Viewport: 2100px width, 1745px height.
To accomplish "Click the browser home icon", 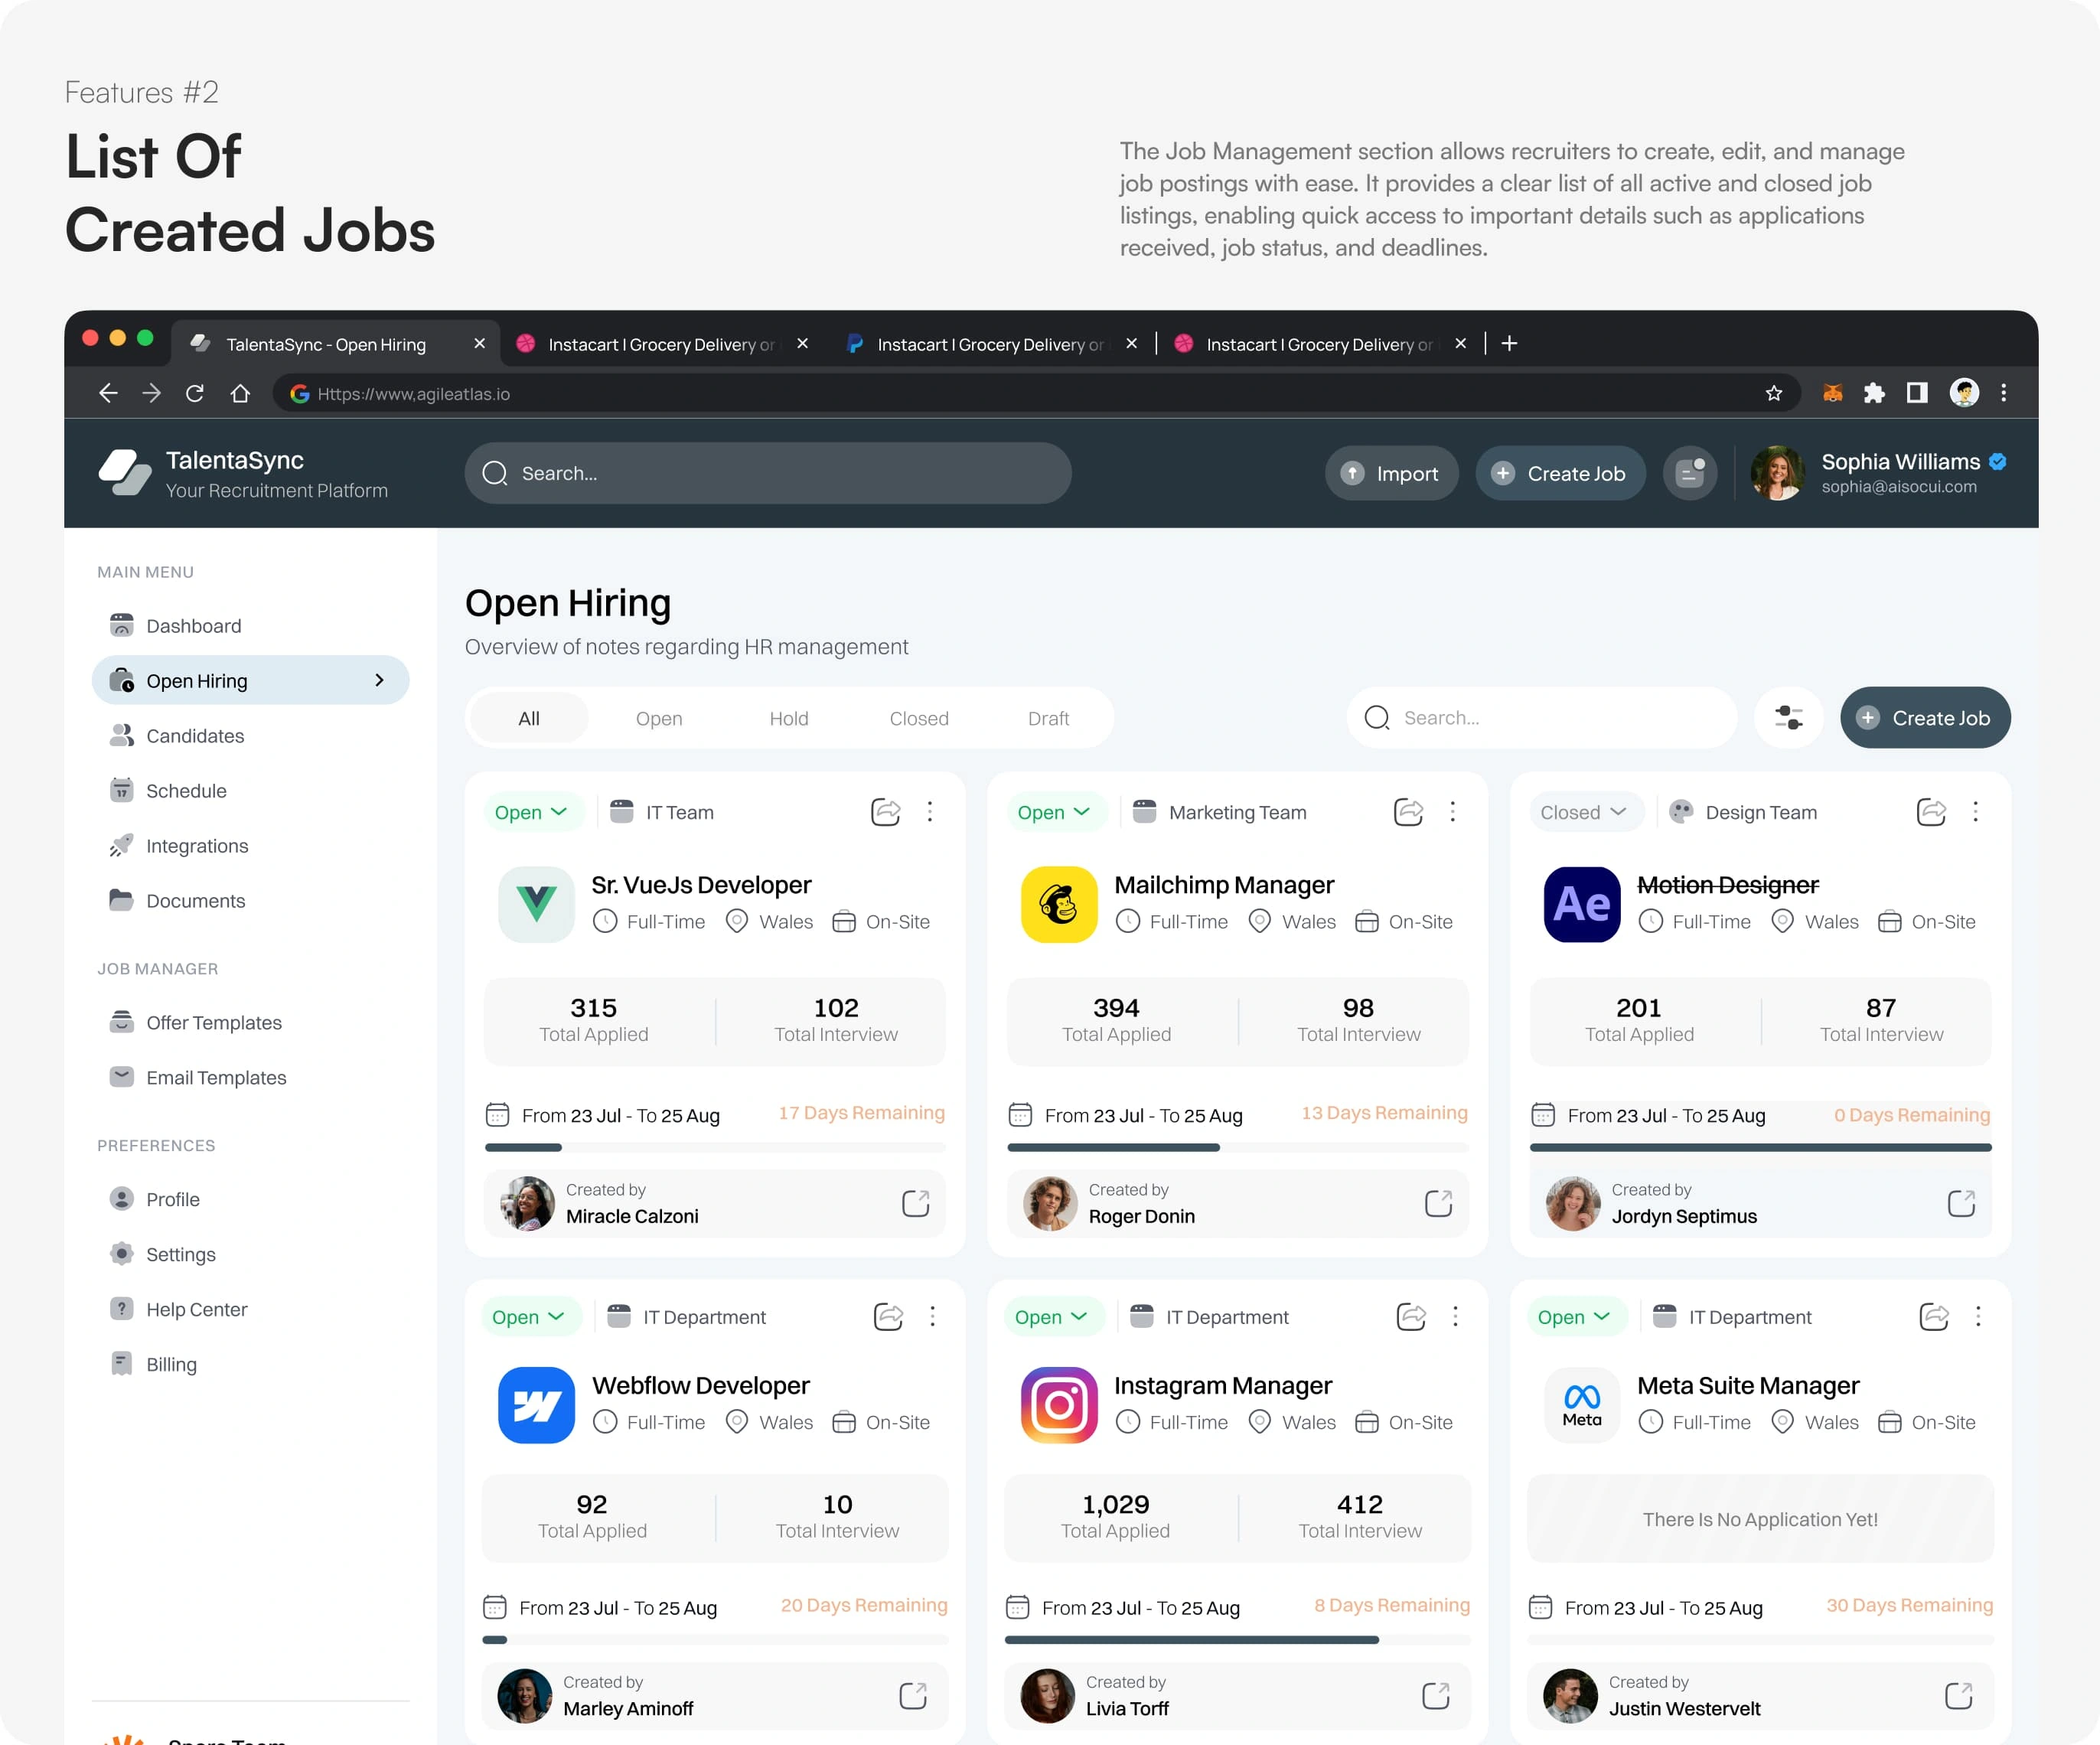I will 240,393.
